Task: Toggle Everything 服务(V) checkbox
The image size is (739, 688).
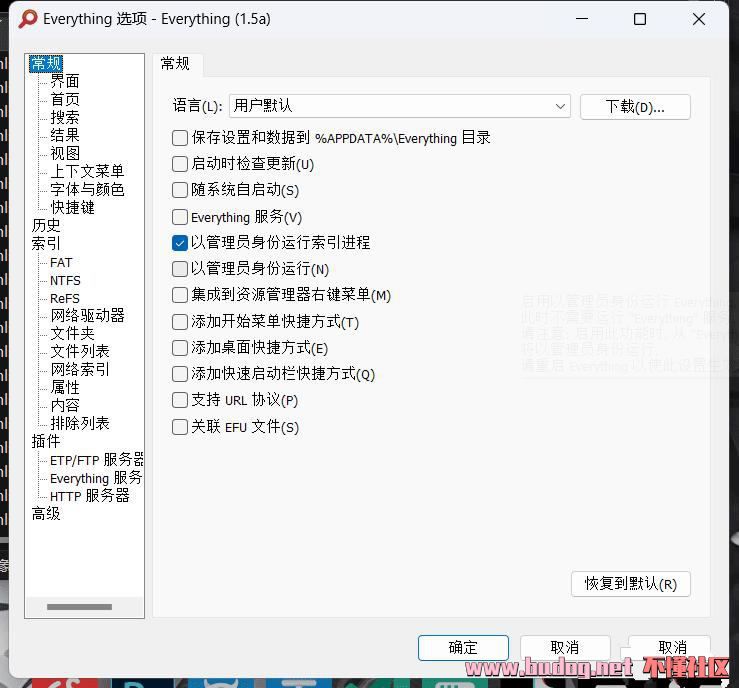Action: coord(180,217)
